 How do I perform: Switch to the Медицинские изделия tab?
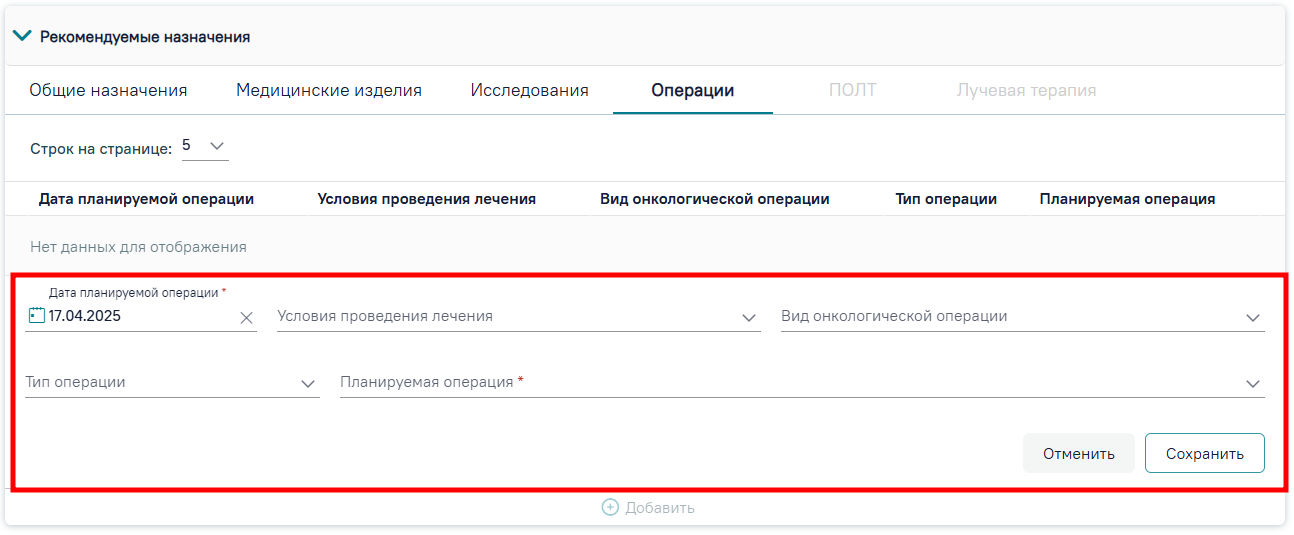329,91
